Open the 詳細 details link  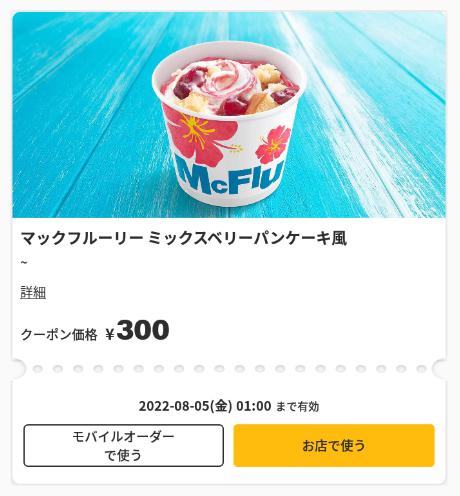(x=33, y=292)
